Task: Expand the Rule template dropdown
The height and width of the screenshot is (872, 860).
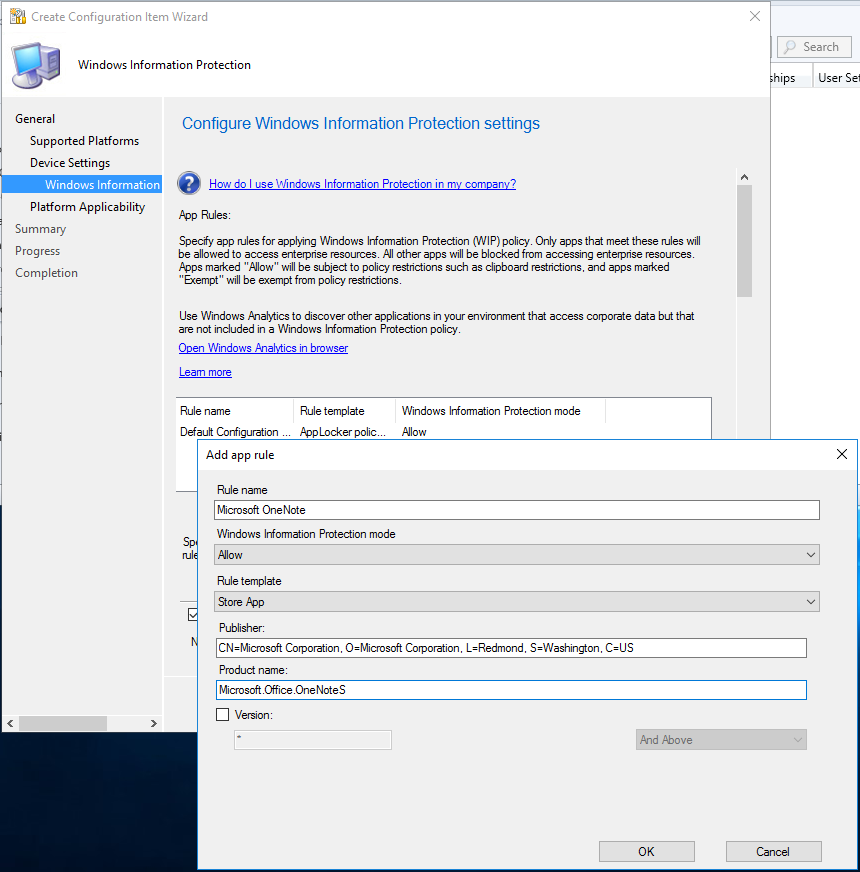Action: (x=517, y=602)
